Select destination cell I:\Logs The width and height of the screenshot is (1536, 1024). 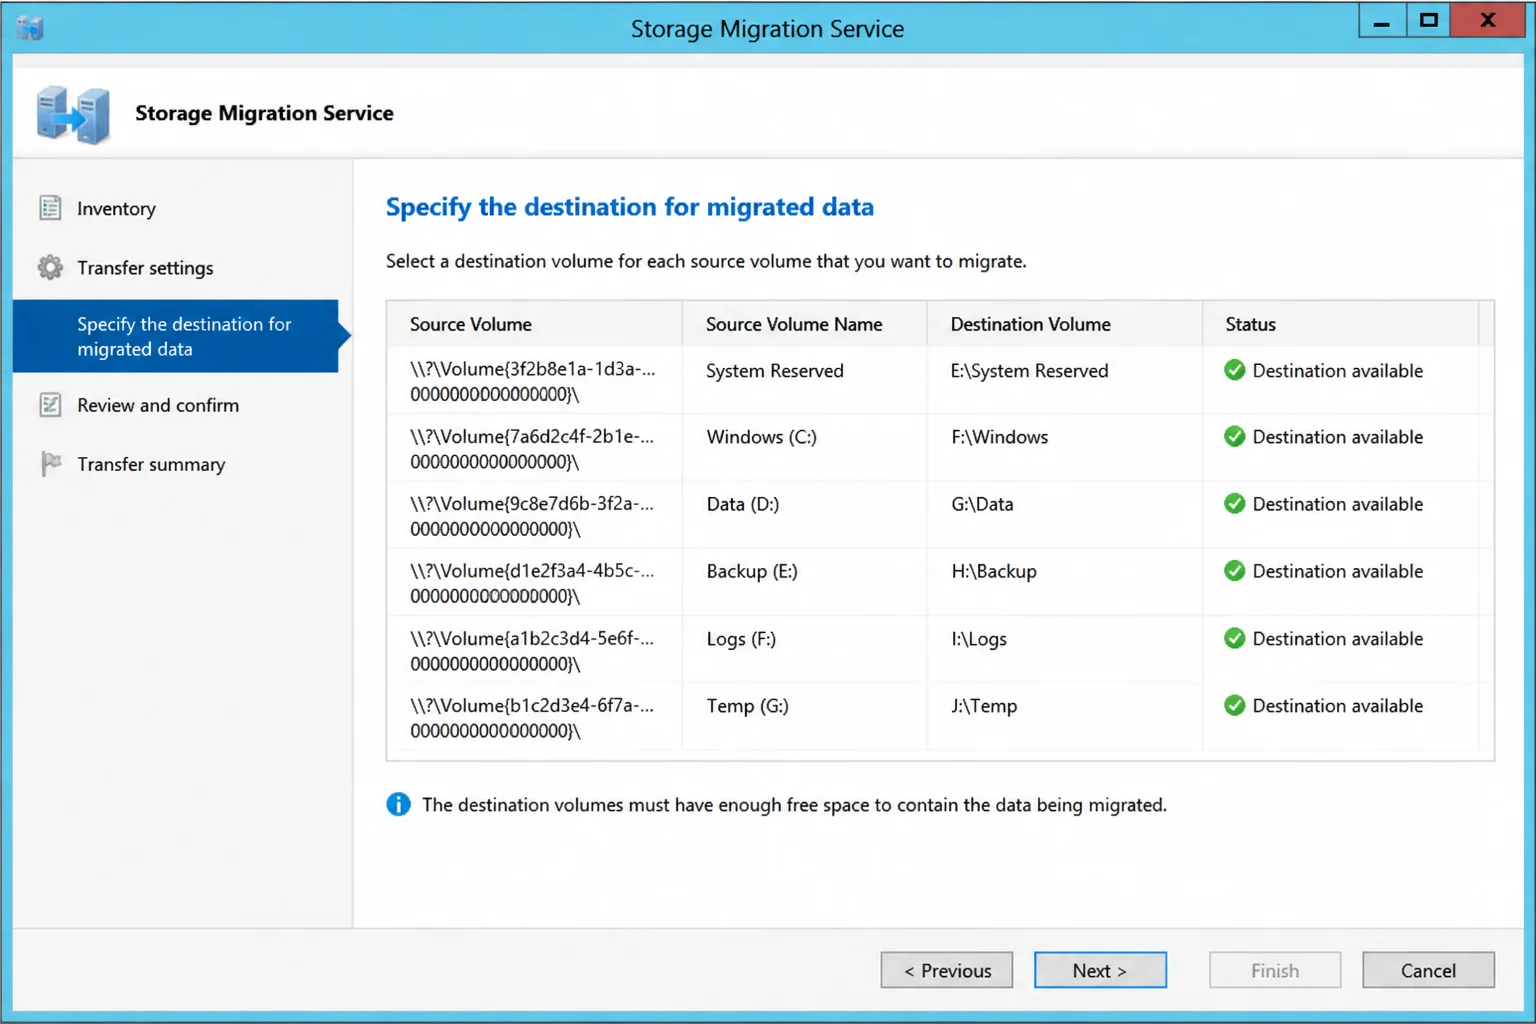(x=1065, y=649)
